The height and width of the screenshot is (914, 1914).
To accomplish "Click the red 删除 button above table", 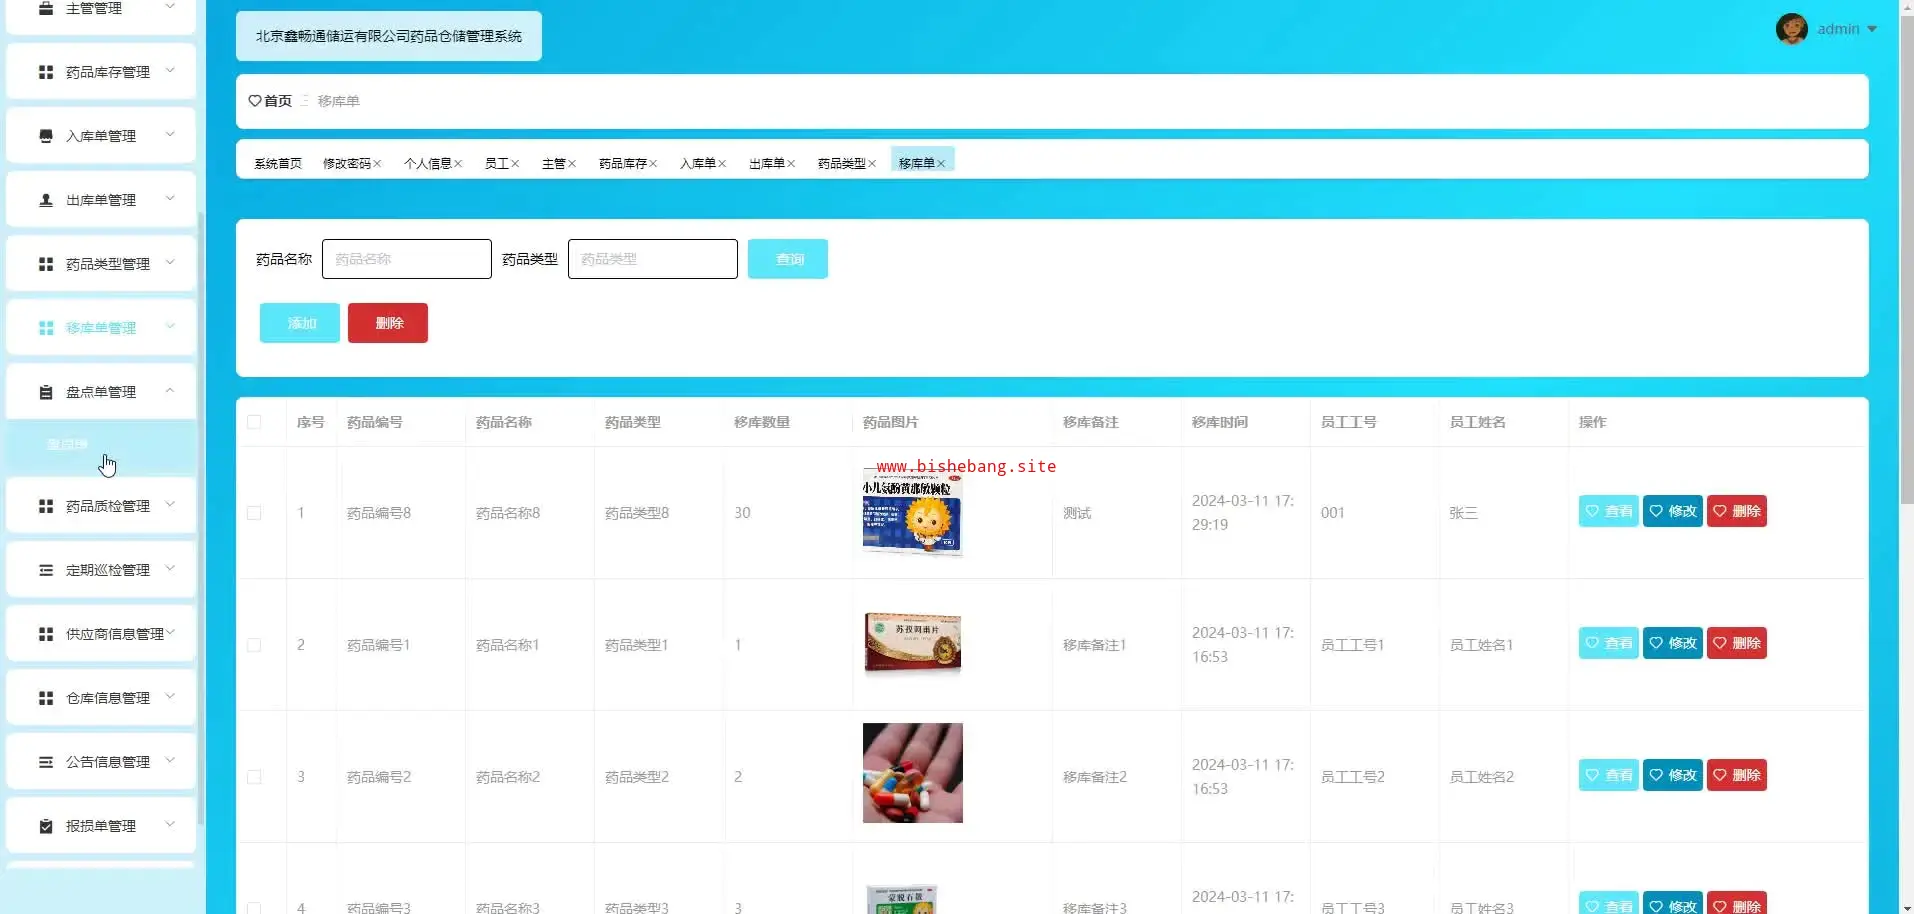I will [x=388, y=323].
